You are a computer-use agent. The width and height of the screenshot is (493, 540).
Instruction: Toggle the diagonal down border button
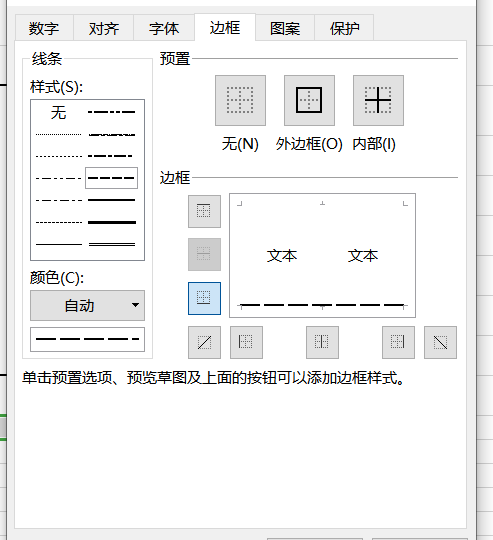pos(440,342)
